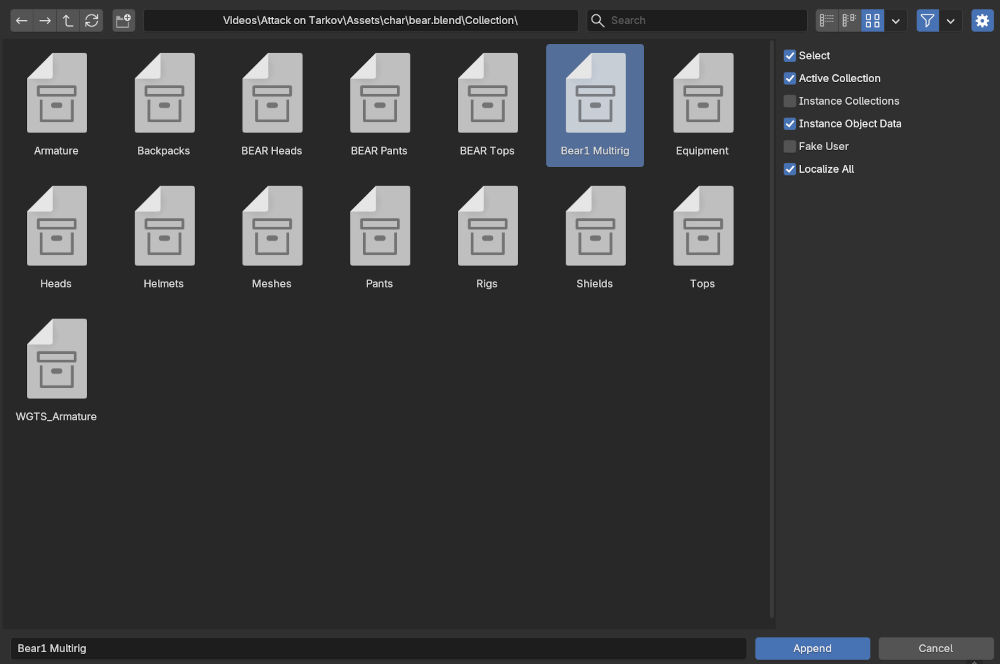This screenshot has height=664, width=1000.
Task: Toggle the filter funnel on or off
Action: tap(927, 20)
